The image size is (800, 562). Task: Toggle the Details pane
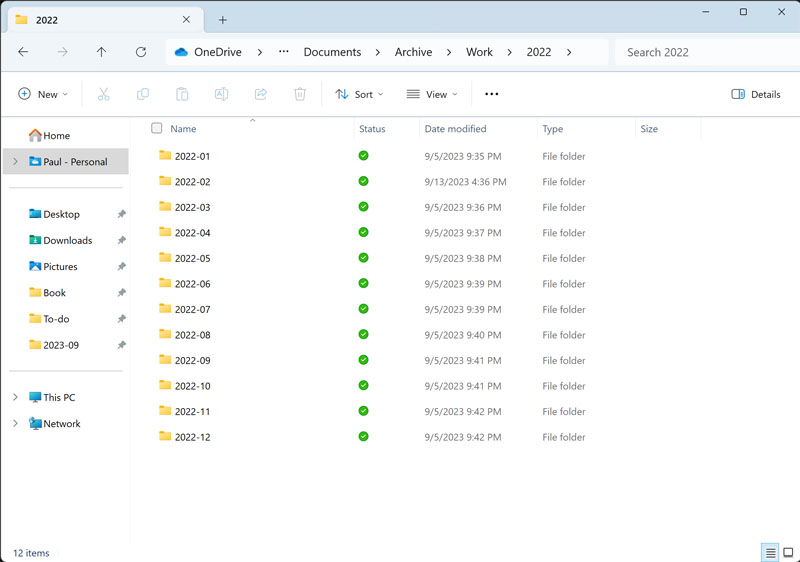756,94
